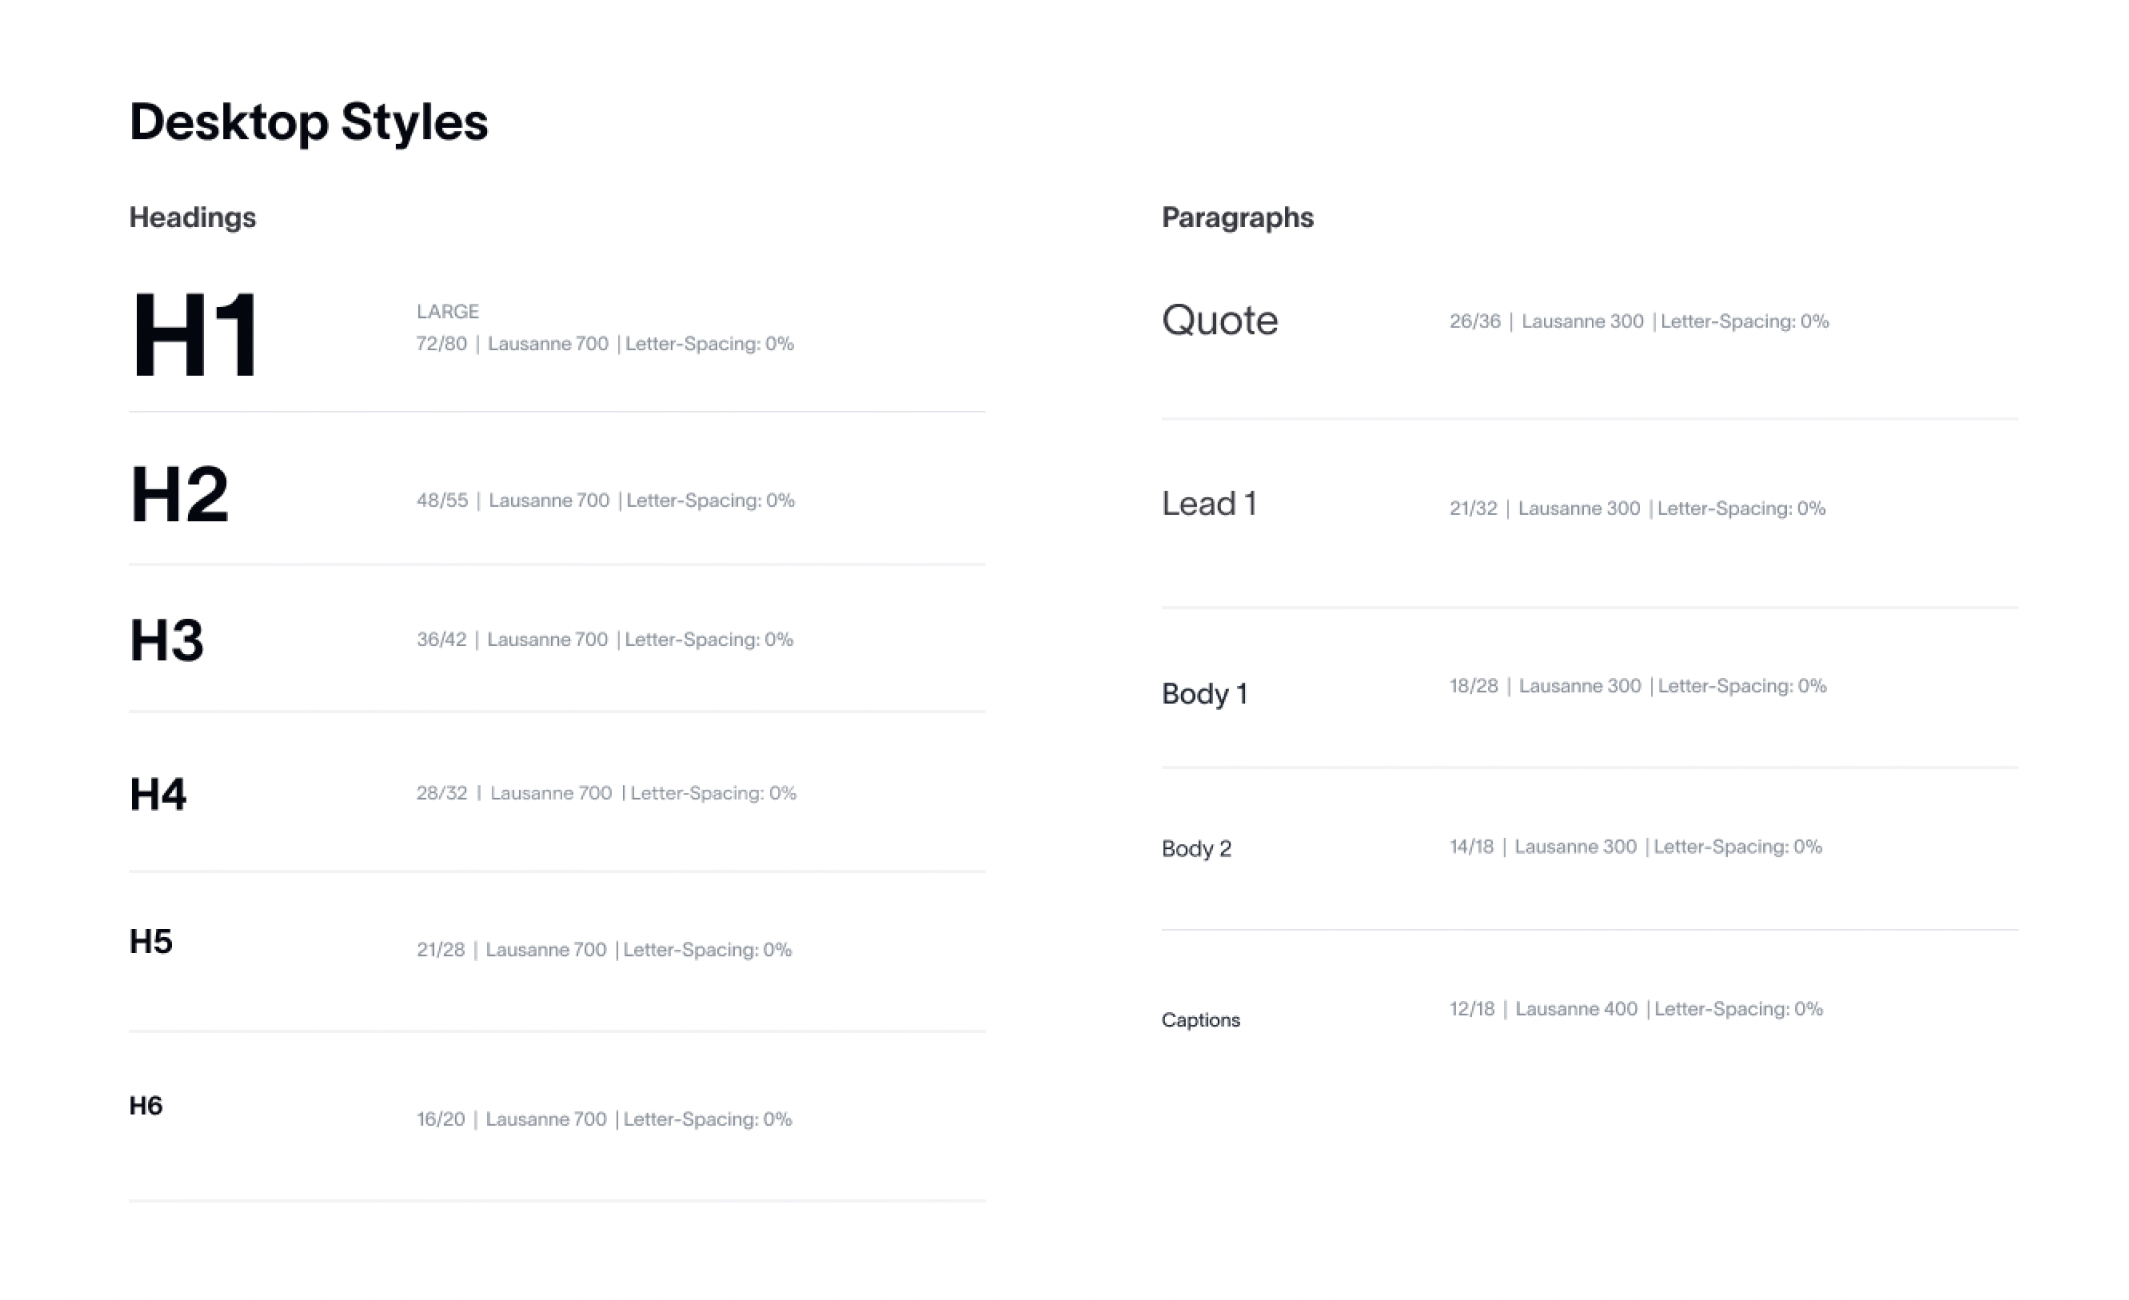This screenshot has height=1300, width=2129.
Task: Select the 48/55 Lausanne 700 spec text
Action: 605,500
